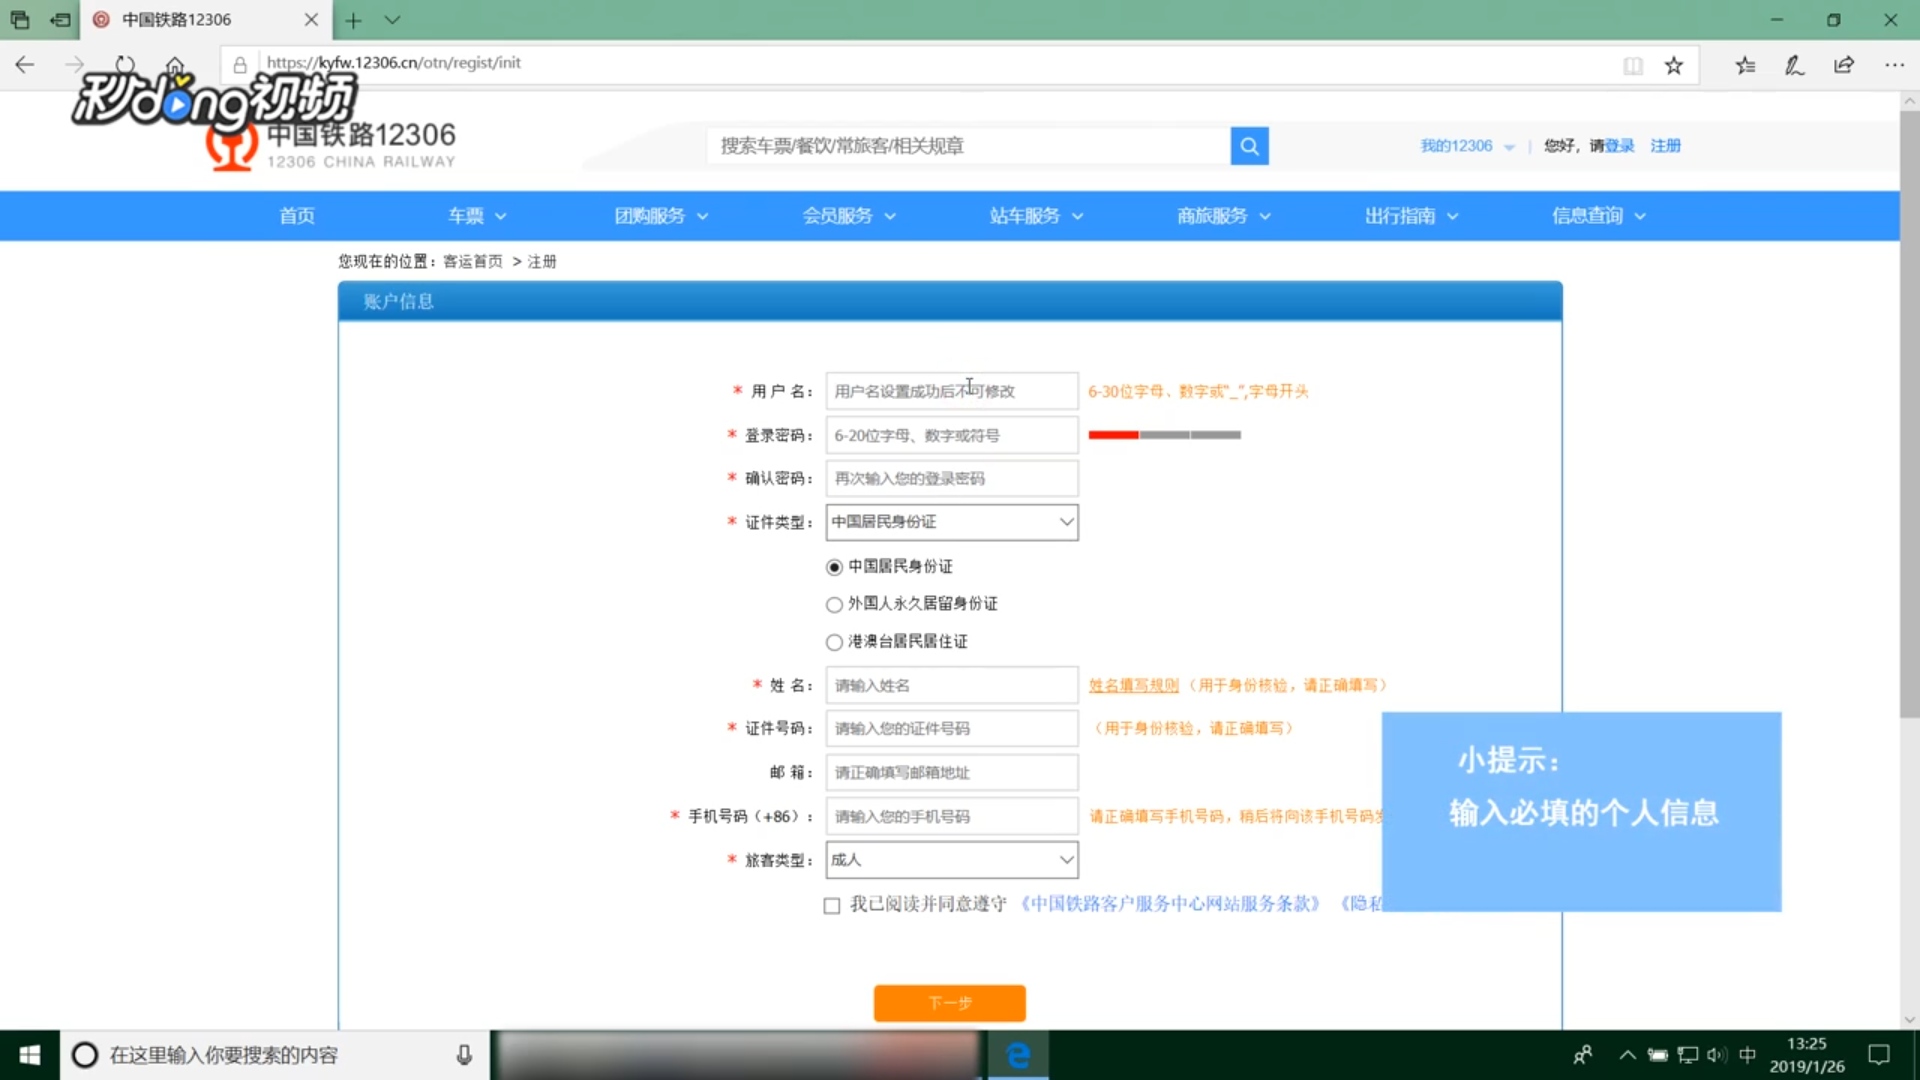Click the 用户名 input field
The image size is (1920, 1080).
[x=951, y=391]
